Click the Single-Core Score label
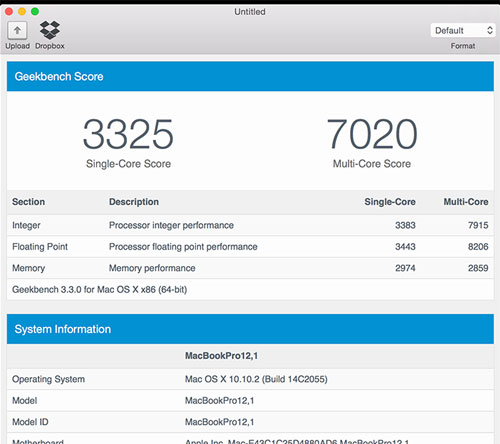The width and height of the screenshot is (500, 444). pos(128,164)
